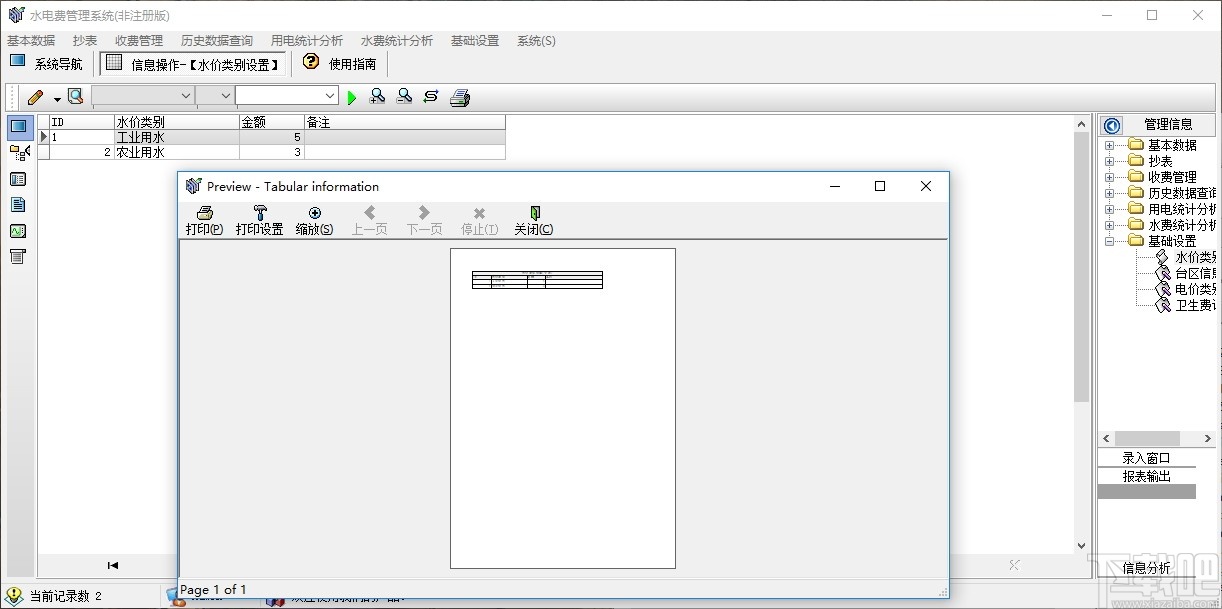Screen dimensions: 1222x609
Task: Click the data grid vertical scrollbar down arrow
Action: click(x=1081, y=545)
